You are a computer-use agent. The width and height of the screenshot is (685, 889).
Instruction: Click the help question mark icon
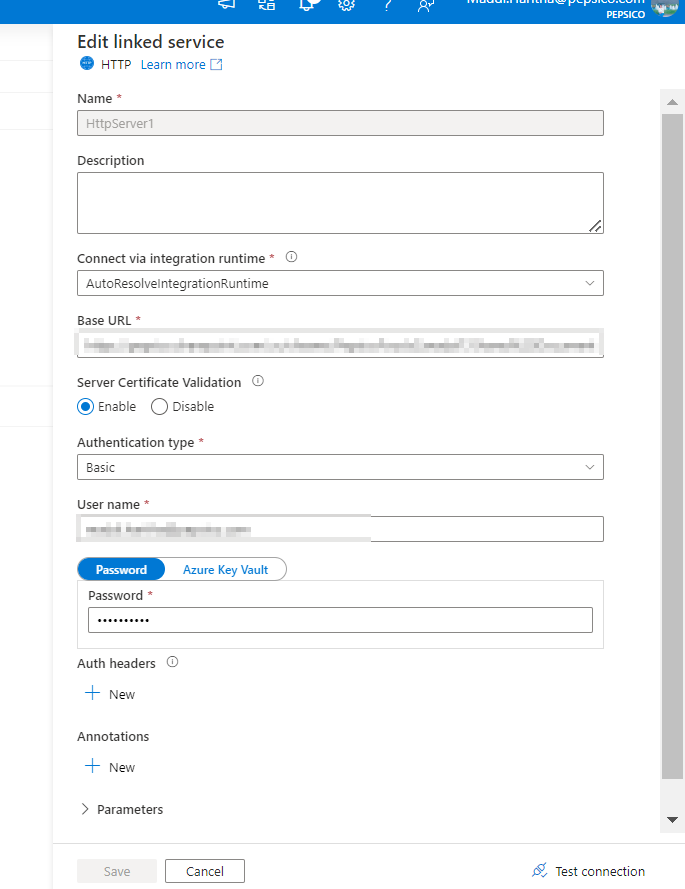point(387,5)
